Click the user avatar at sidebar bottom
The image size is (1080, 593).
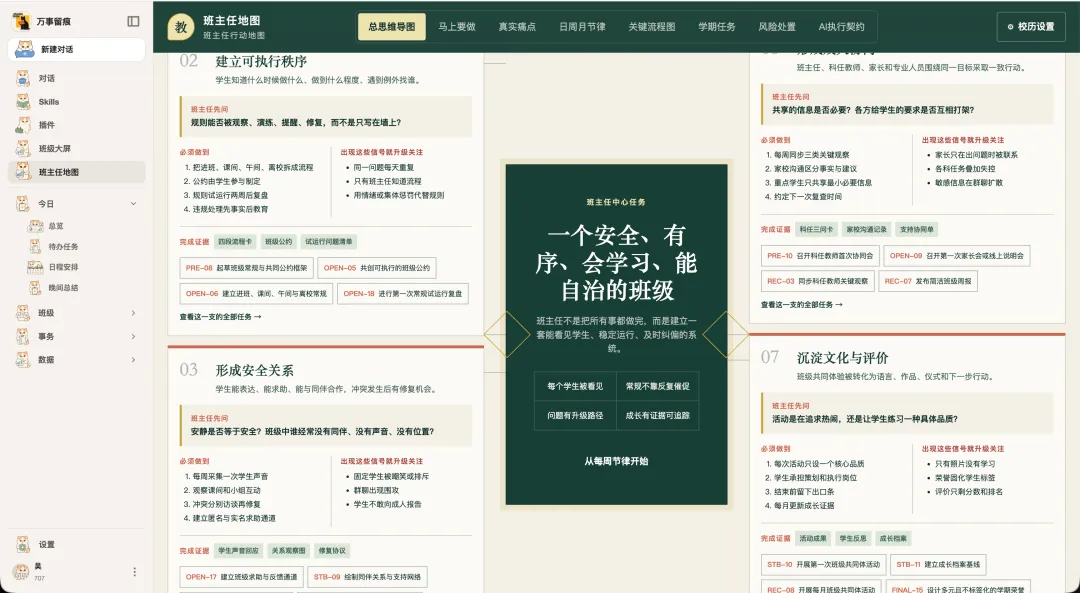click(21, 571)
